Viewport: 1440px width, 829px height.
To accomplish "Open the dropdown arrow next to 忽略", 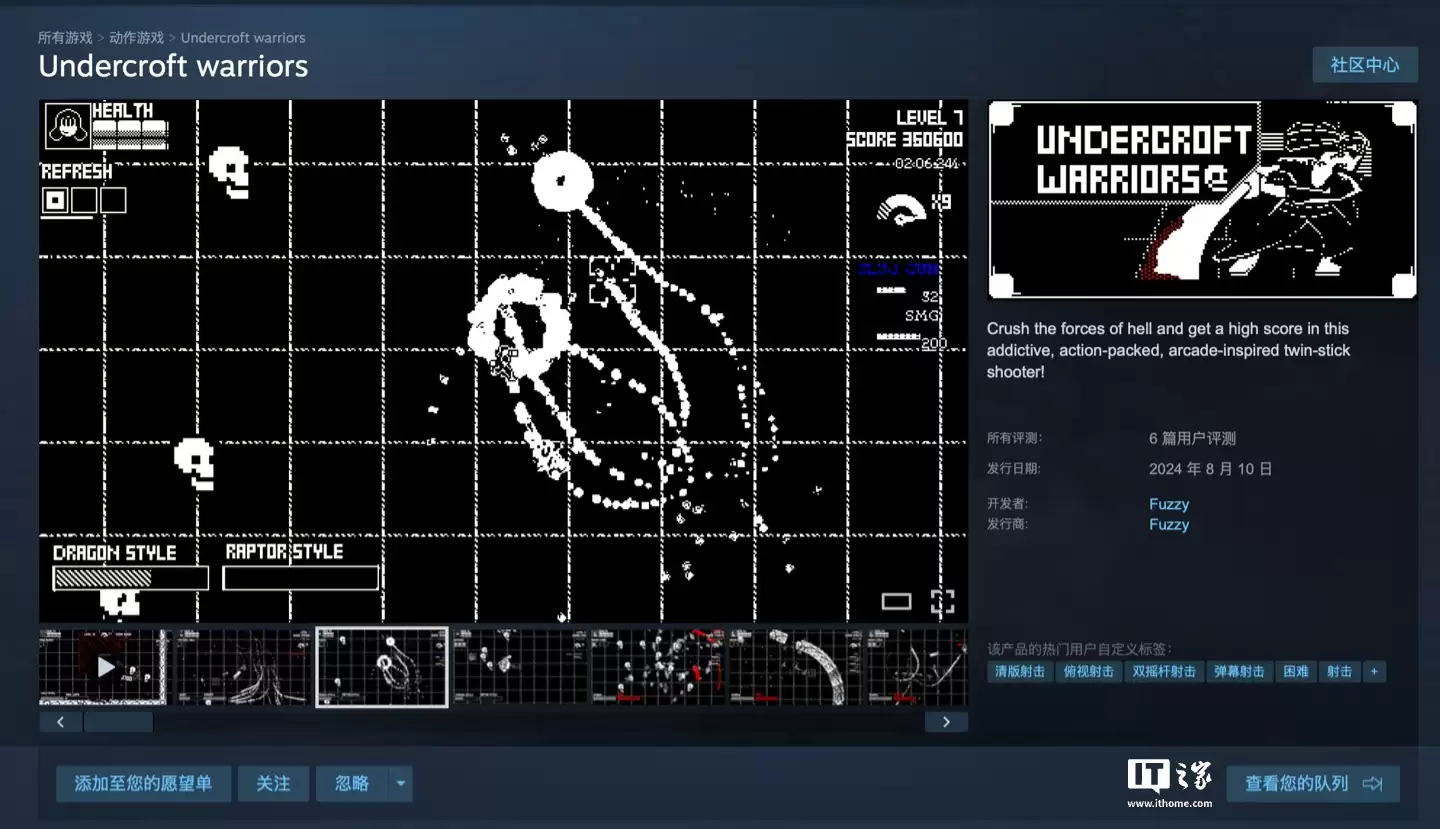I will (x=399, y=784).
